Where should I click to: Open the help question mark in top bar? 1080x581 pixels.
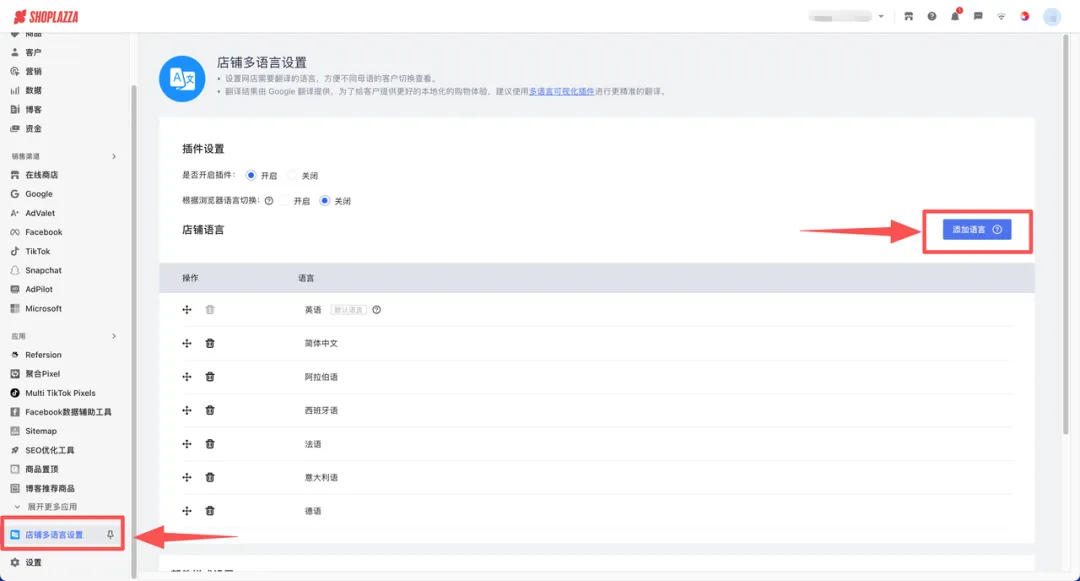[931, 16]
